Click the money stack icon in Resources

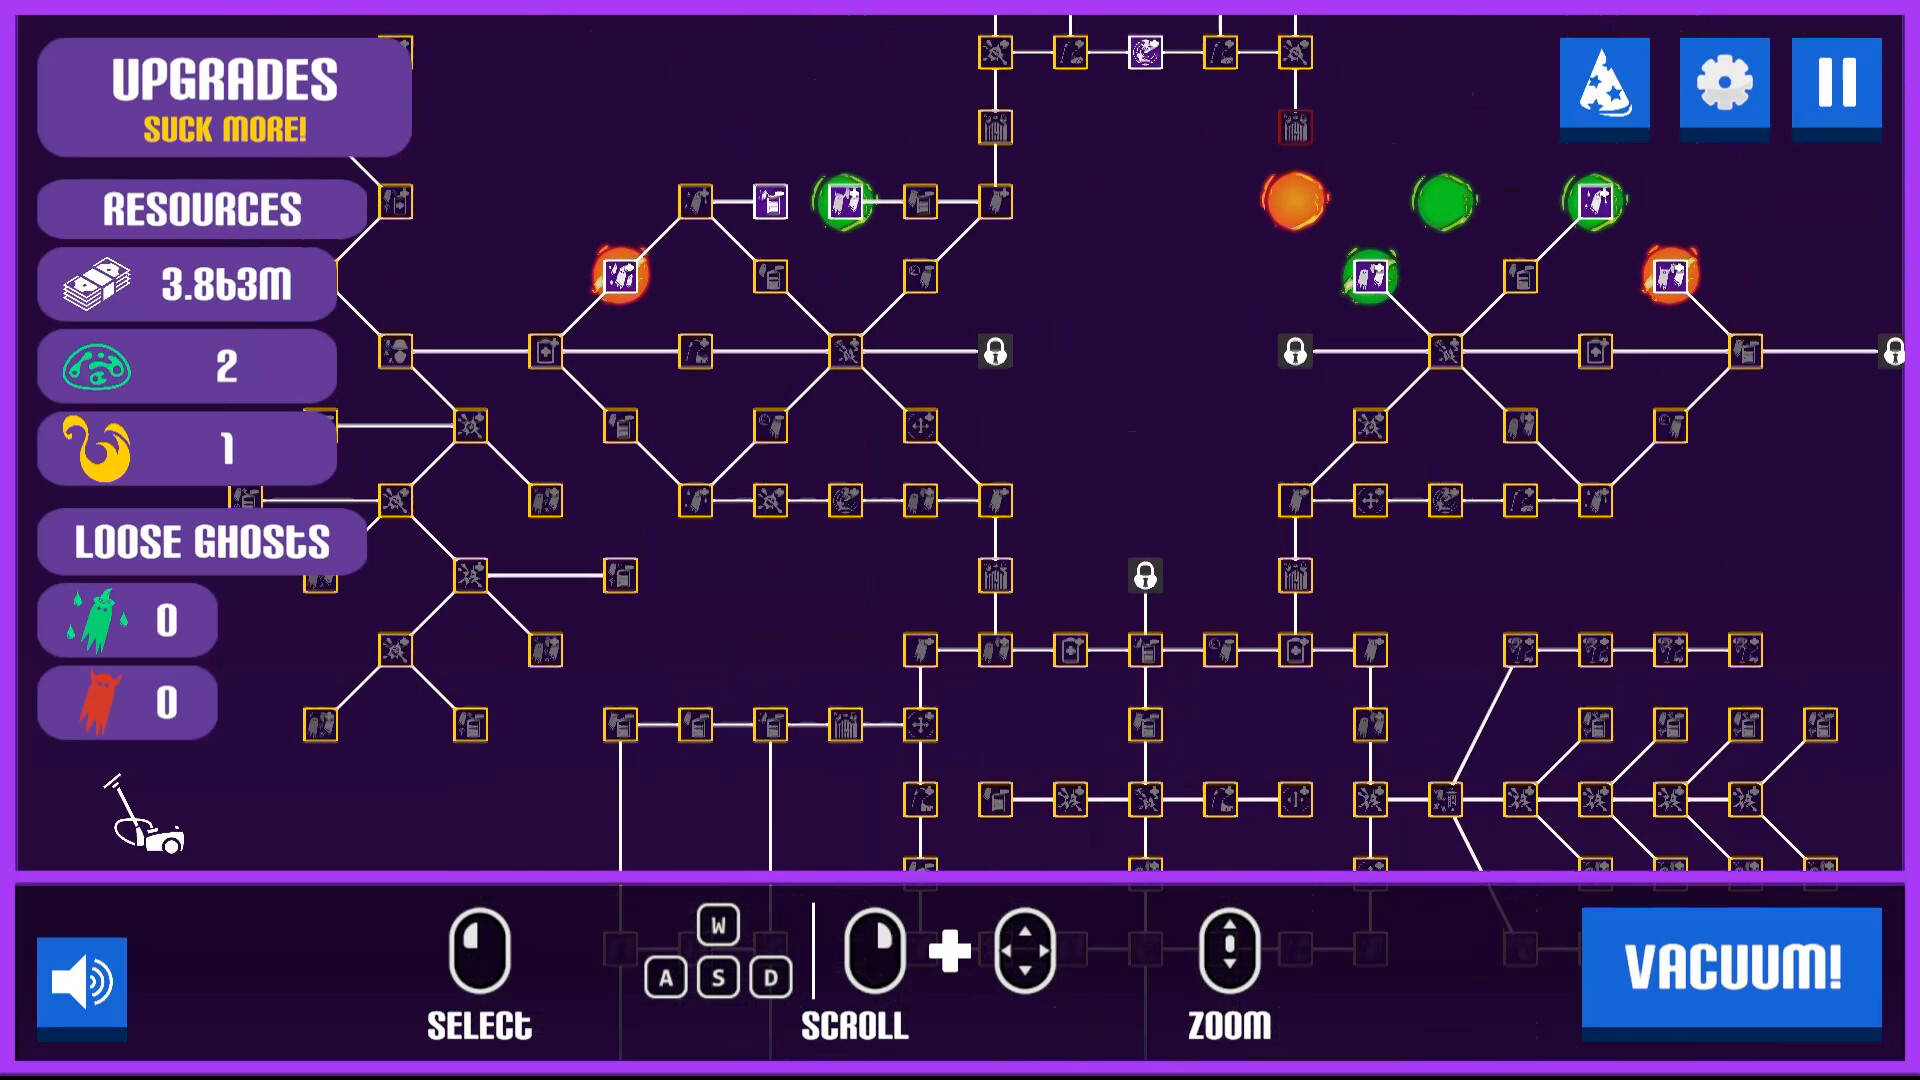tap(98, 283)
